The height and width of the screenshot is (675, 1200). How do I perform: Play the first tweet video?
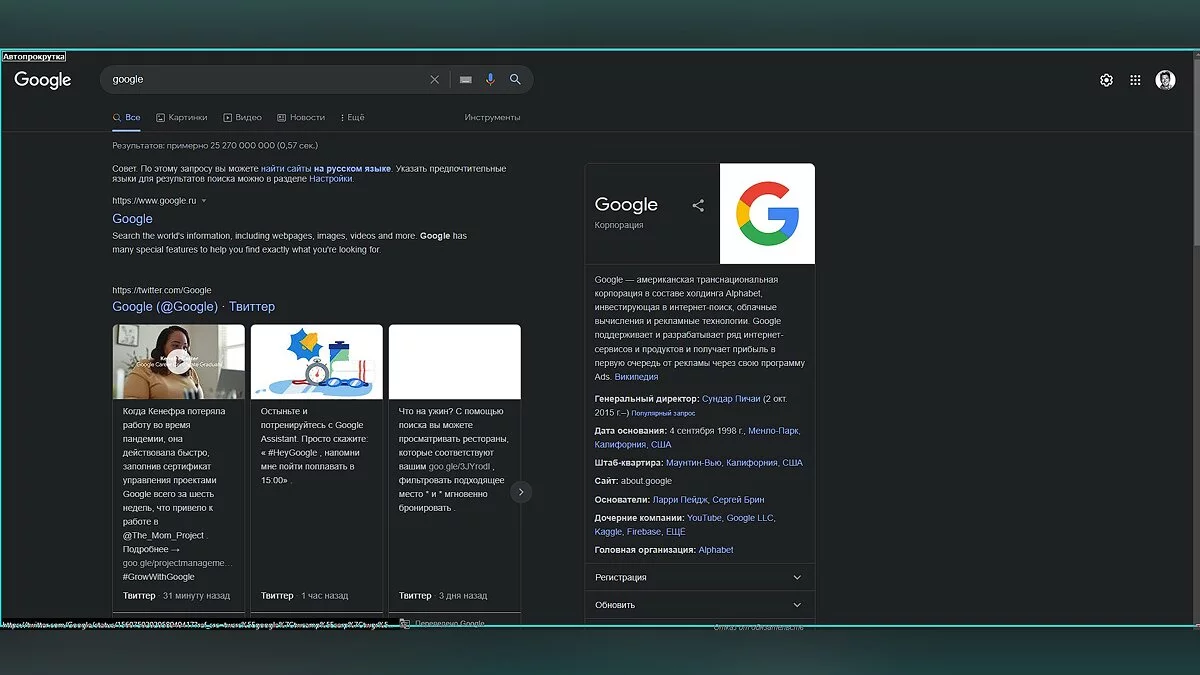point(179,362)
